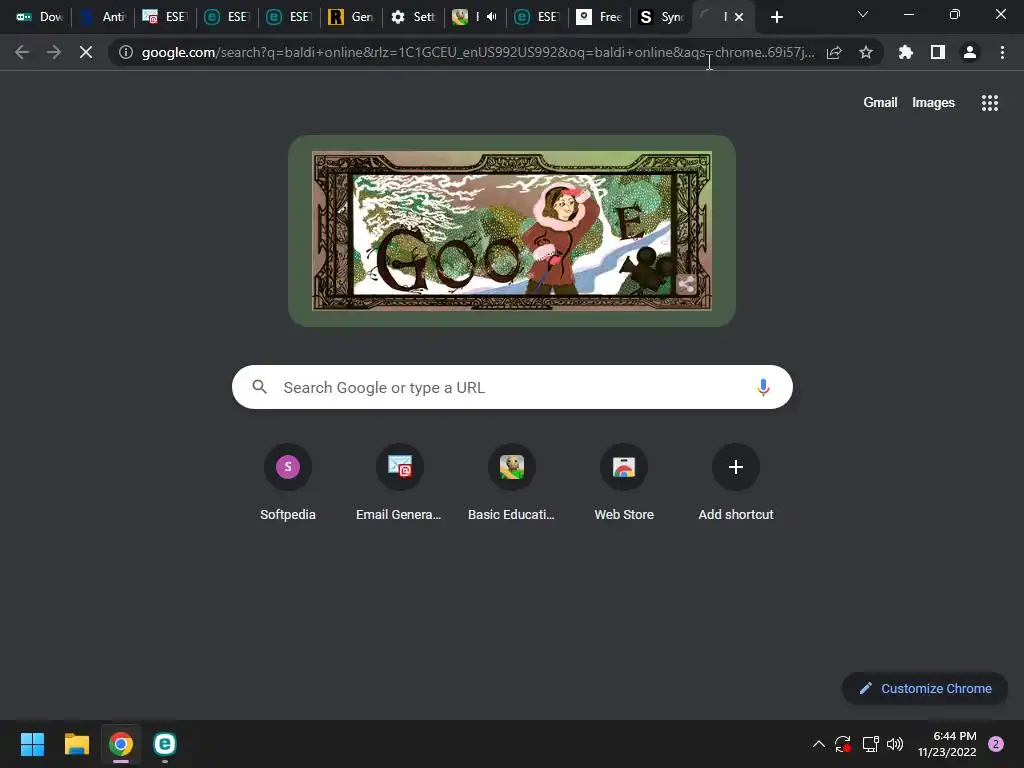This screenshot has width=1024, height=768.
Task: Open File Explorer from taskbar
Action: pyautogui.click(x=76, y=744)
